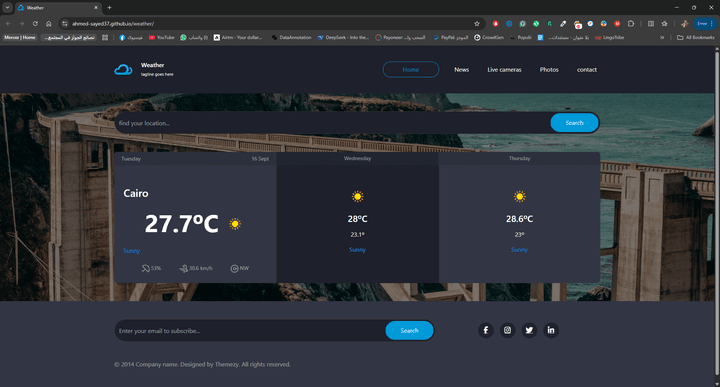Go to the browser home page icon

pos(49,23)
